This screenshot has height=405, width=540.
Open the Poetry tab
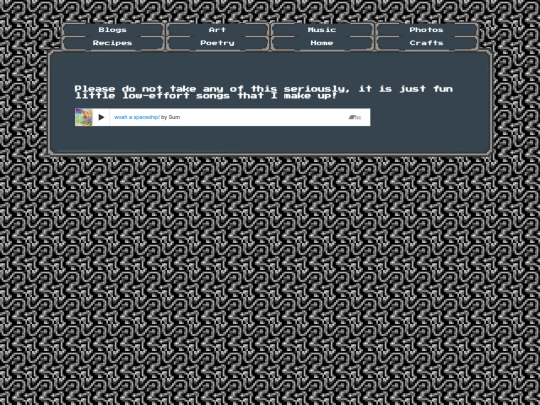tap(217, 43)
